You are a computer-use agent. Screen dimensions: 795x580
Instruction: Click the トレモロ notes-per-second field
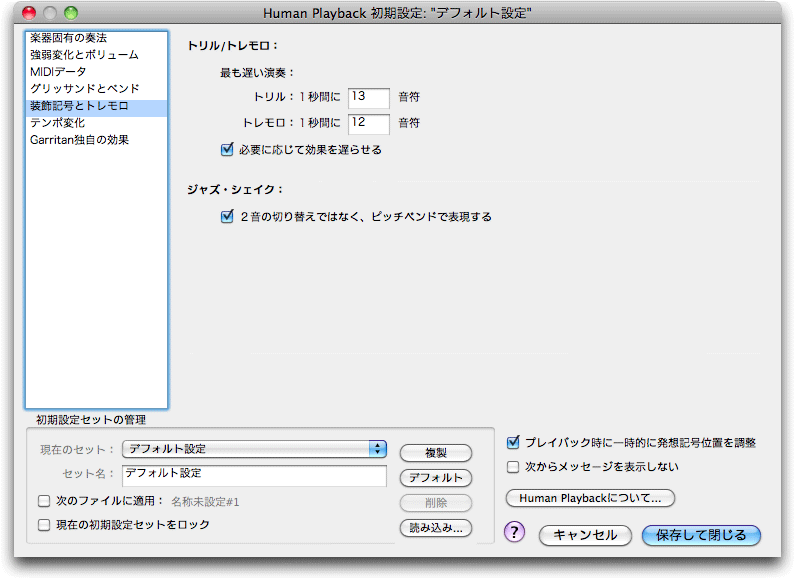tap(369, 123)
